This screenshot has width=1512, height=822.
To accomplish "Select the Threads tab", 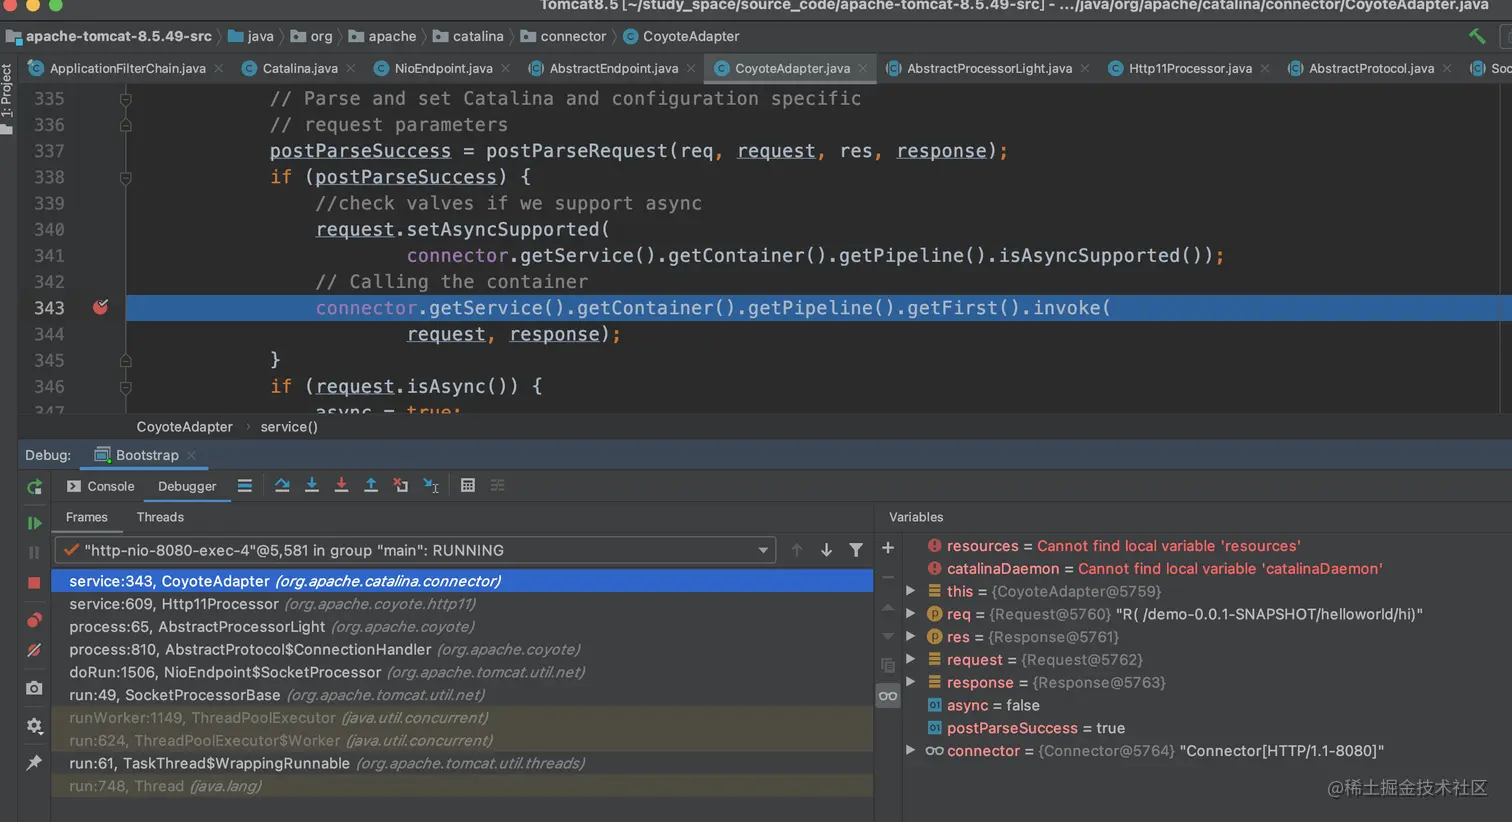I will [160, 517].
